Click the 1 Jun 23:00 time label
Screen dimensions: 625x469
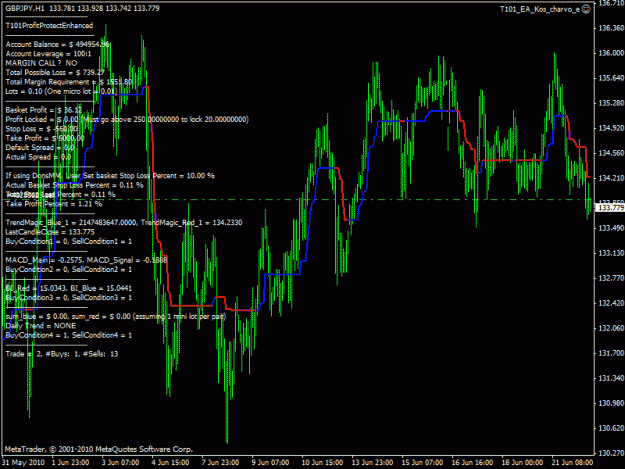[x=71, y=463]
